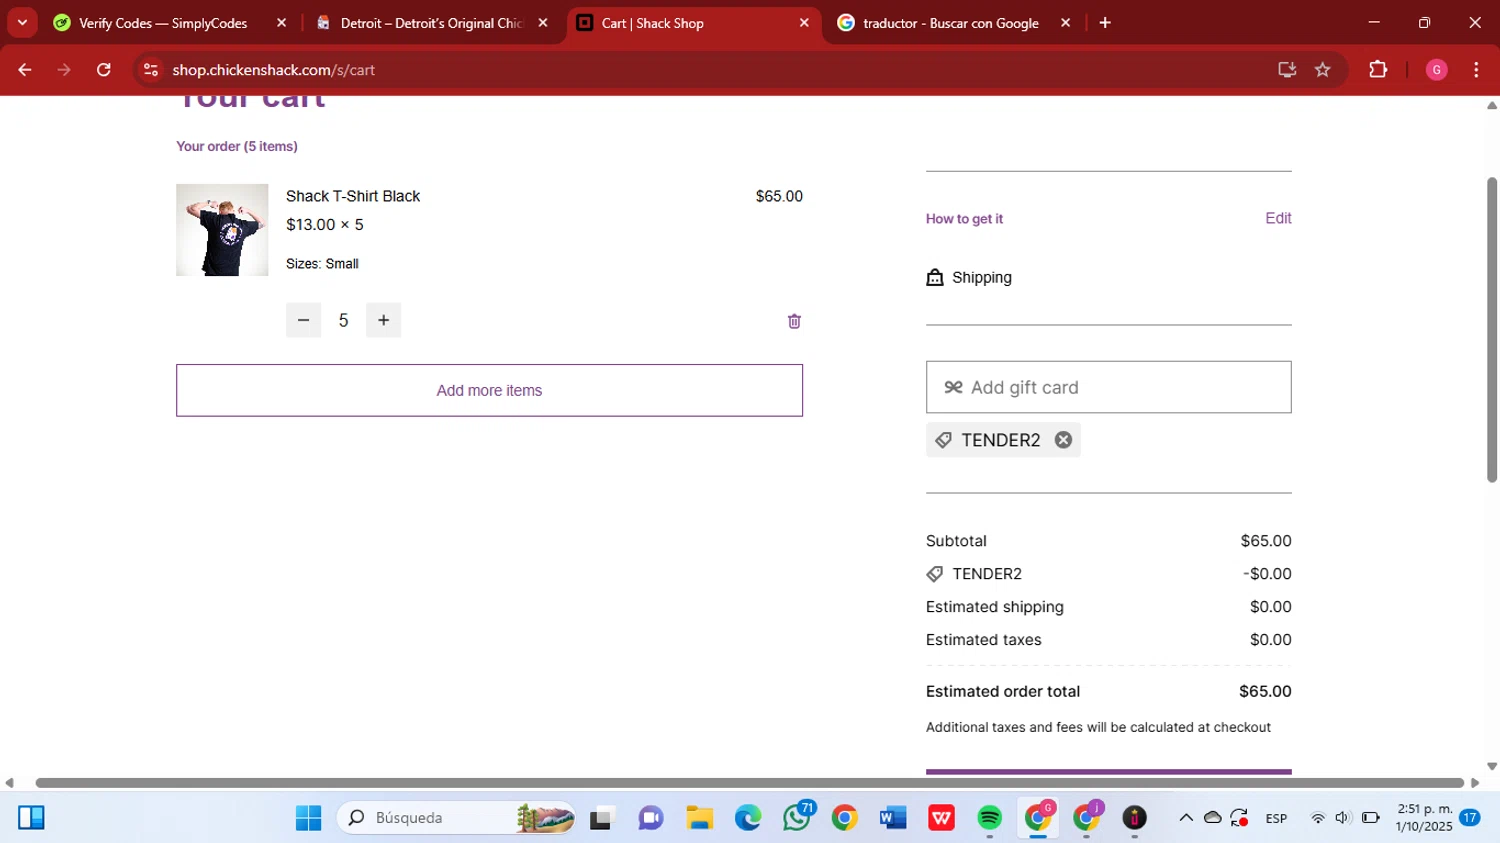Viewport: 1500px width, 843px height.
Task: Open the Chrome three-dot menu
Action: tap(1476, 70)
